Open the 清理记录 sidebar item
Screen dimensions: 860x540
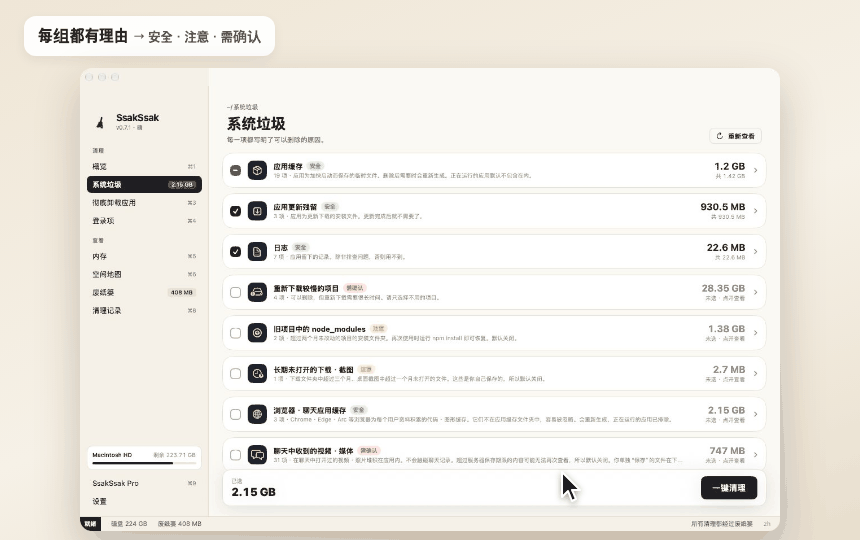point(144,310)
